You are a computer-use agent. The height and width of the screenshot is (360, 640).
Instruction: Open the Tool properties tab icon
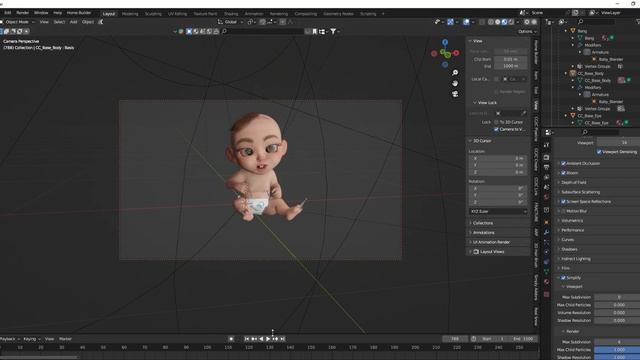547,145
